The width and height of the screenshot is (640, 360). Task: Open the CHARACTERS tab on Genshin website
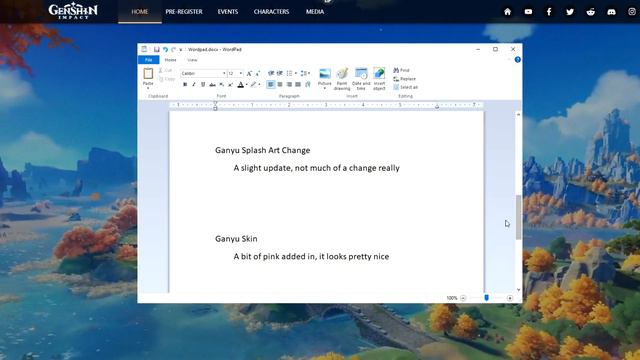tap(271, 11)
